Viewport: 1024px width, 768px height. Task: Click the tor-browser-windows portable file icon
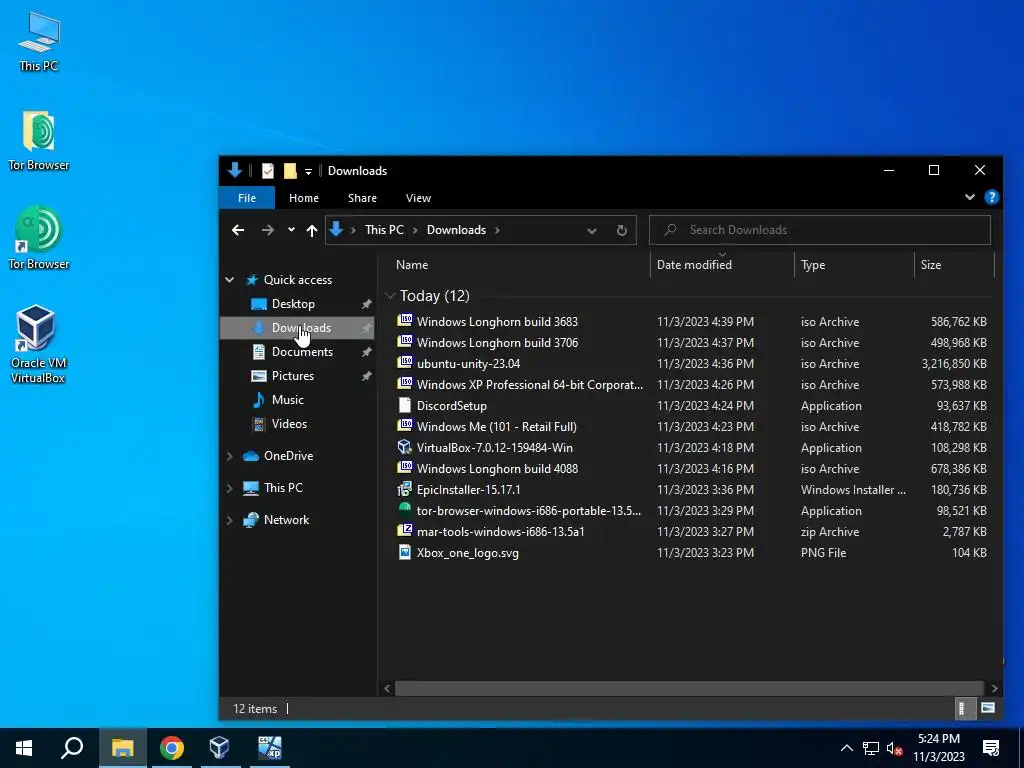pyautogui.click(x=405, y=510)
